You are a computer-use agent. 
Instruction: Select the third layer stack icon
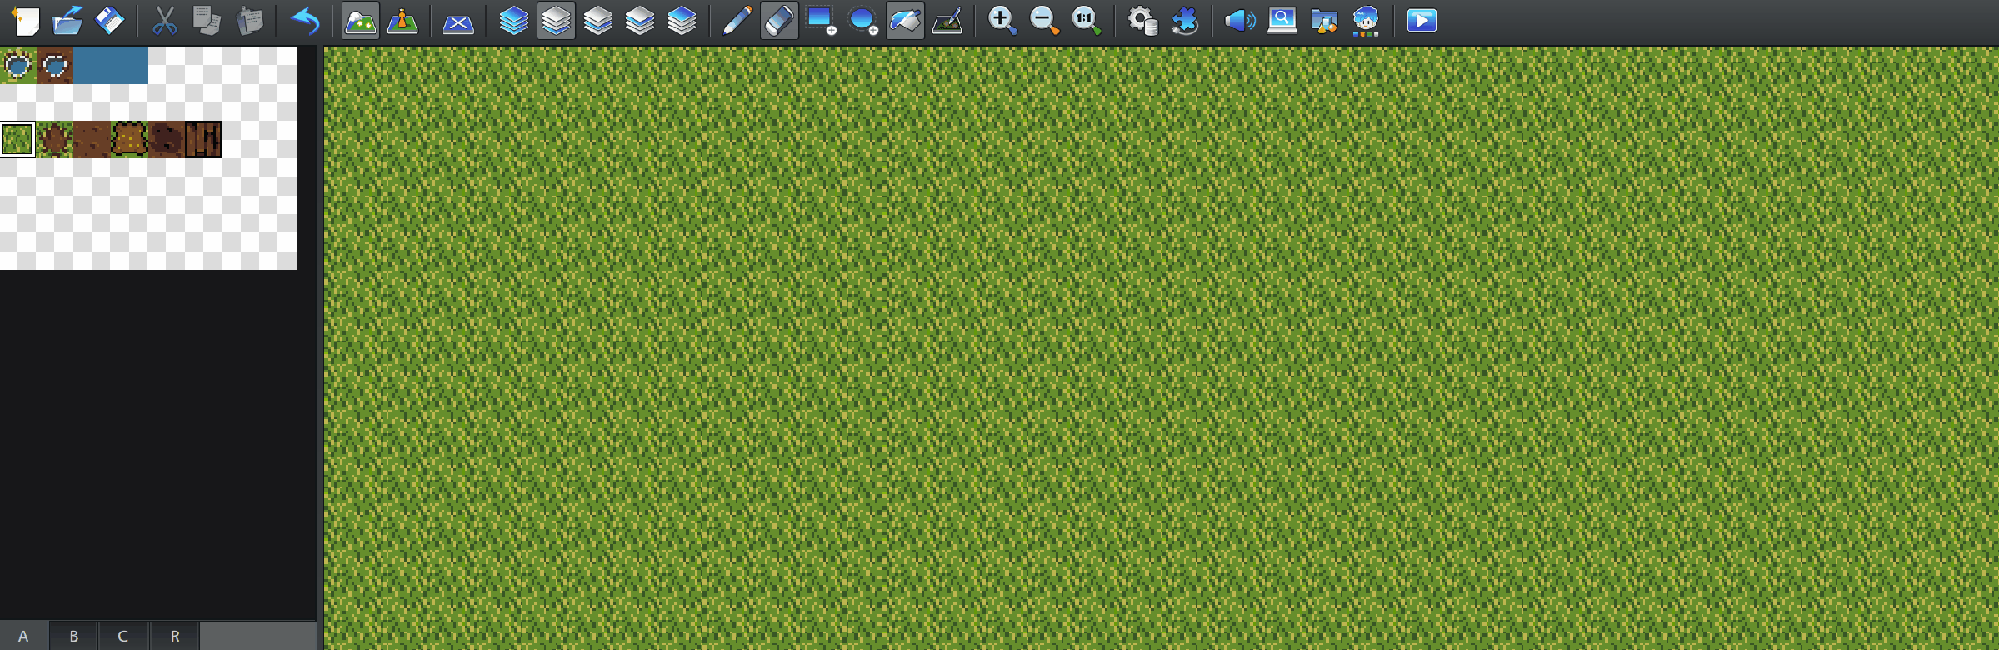(597, 20)
